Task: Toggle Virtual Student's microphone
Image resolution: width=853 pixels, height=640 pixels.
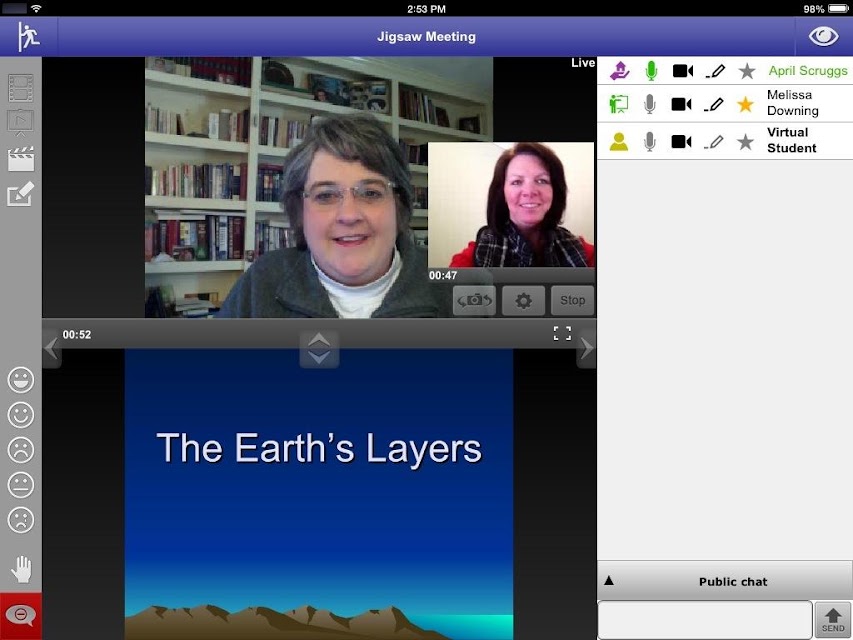Action: 650,141
